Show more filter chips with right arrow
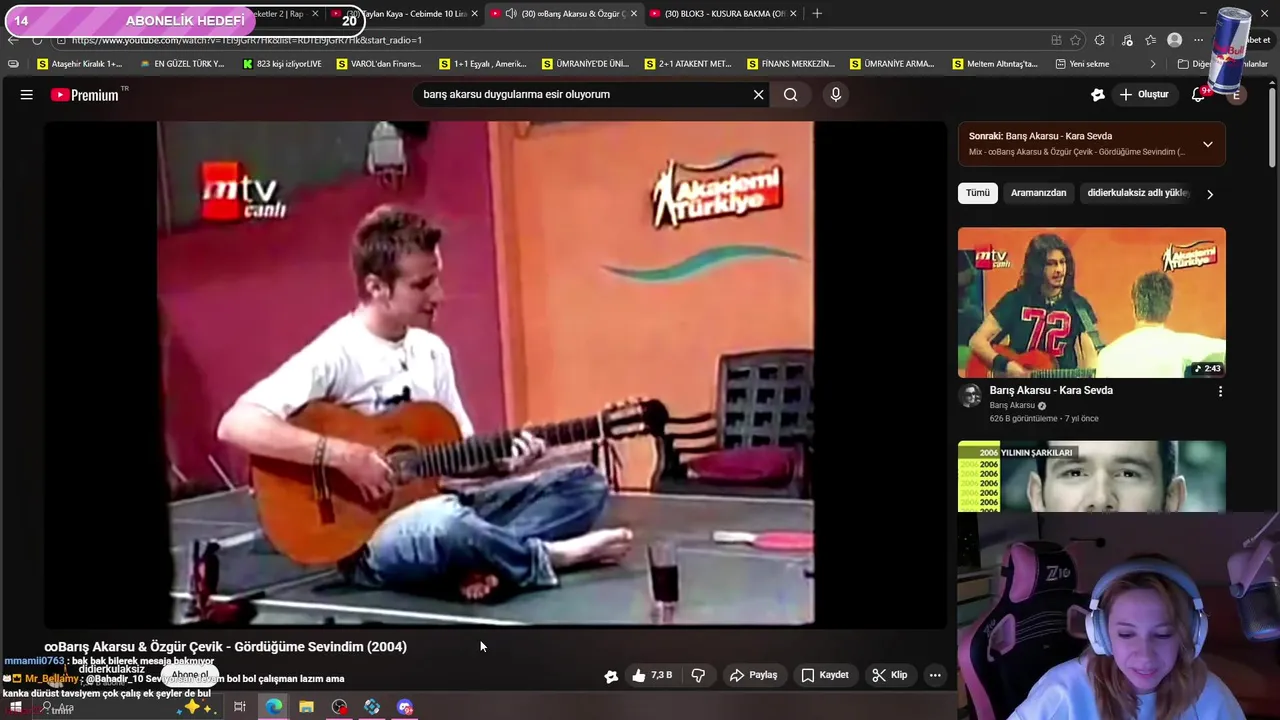Image resolution: width=1280 pixels, height=720 pixels. [x=1209, y=194]
